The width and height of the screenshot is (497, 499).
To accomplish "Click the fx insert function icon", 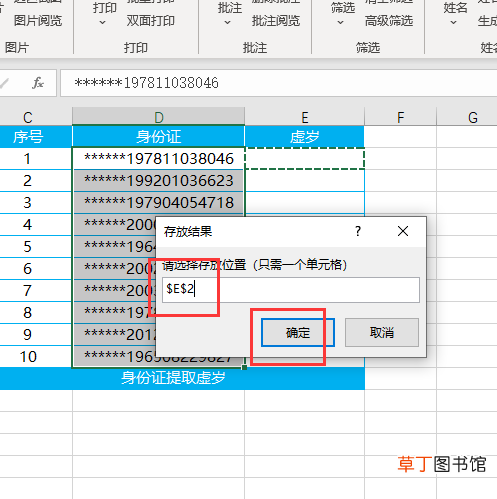I will [x=38, y=83].
